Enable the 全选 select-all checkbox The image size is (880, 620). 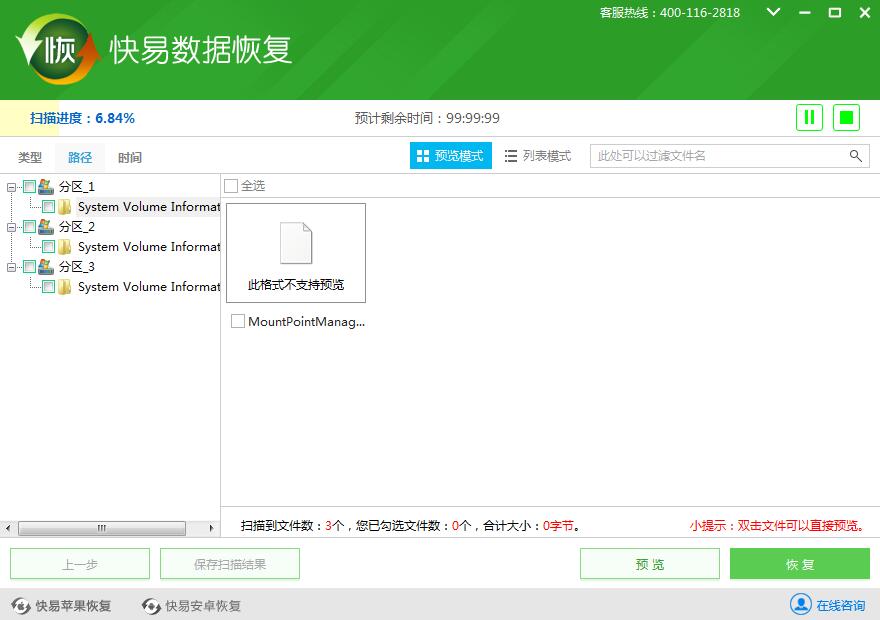tap(231, 185)
